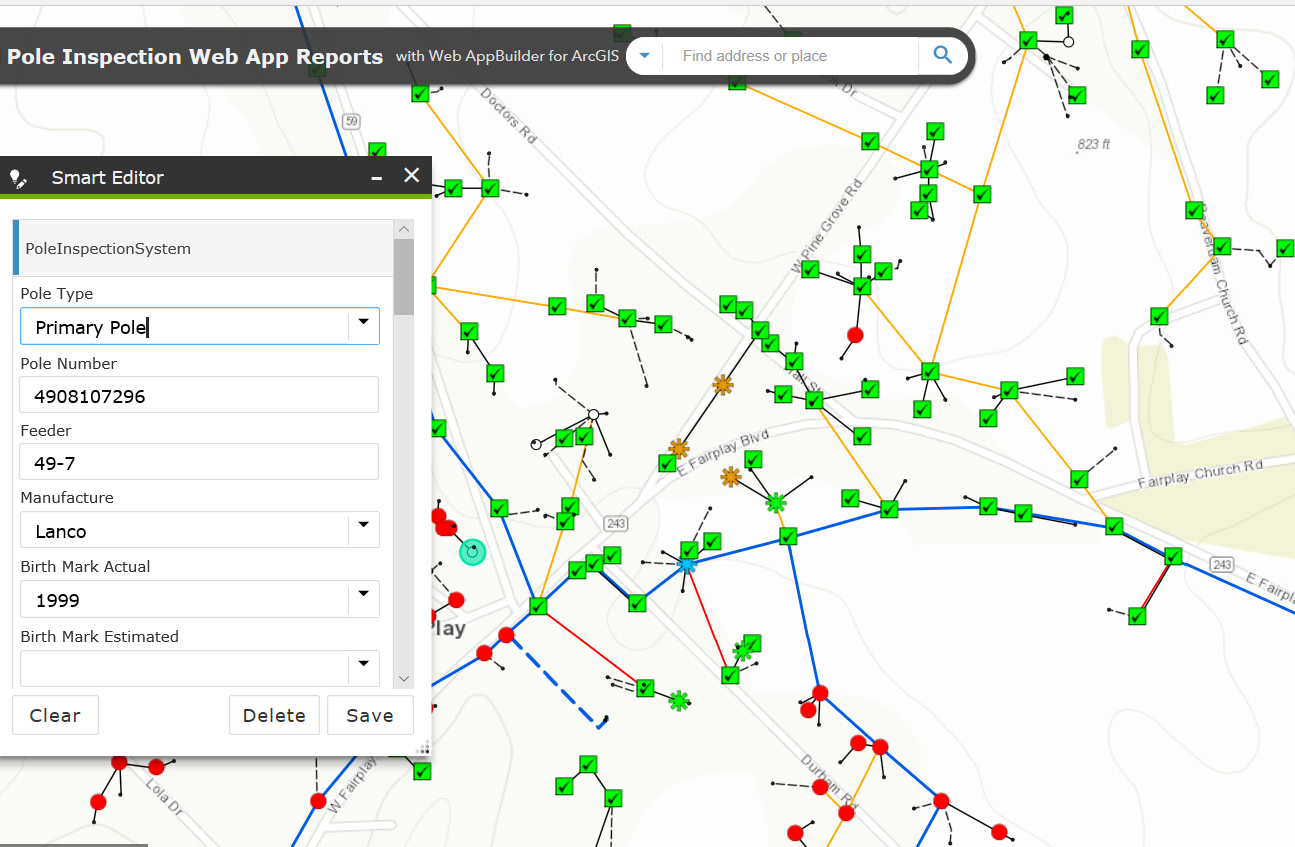The width and height of the screenshot is (1295, 847).
Task: Minimize the Smart Editor panel
Action: coord(377,177)
